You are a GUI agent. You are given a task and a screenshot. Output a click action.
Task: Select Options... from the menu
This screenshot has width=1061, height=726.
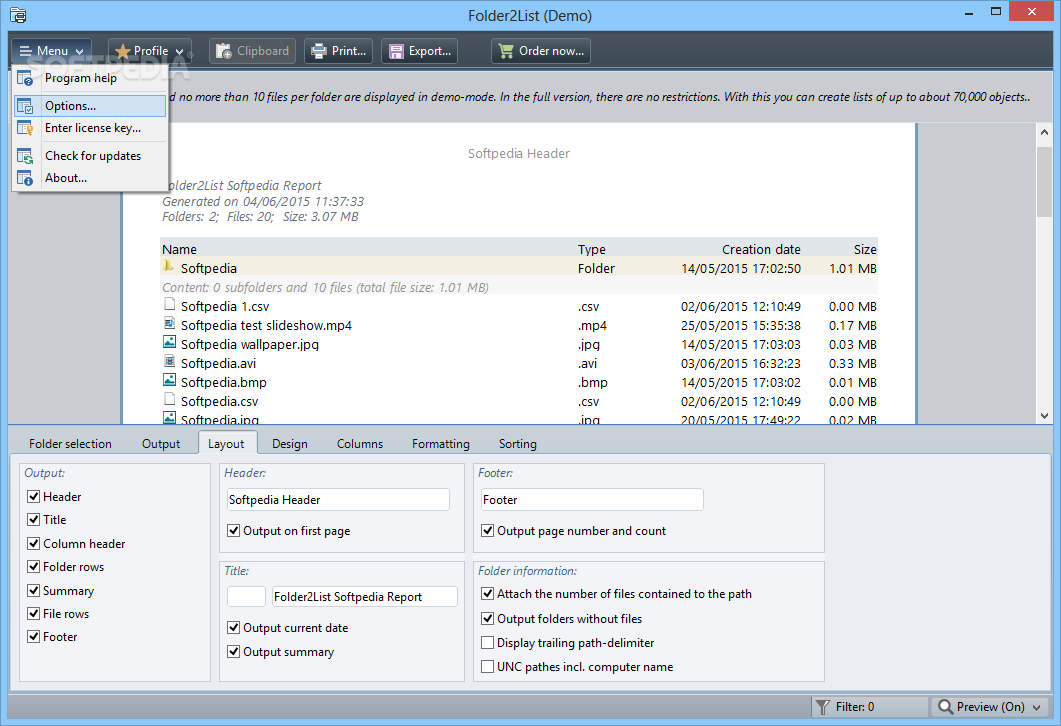click(89, 106)
